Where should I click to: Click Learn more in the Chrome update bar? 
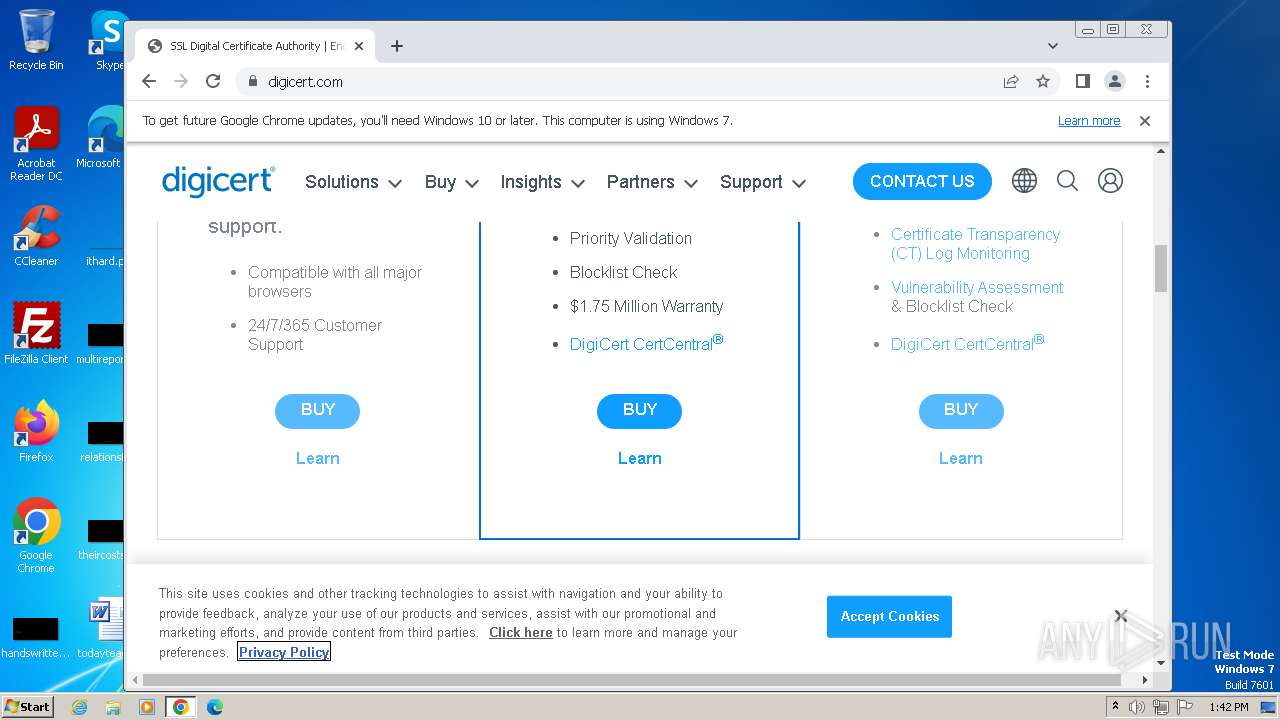click(x=1089, y=120)
